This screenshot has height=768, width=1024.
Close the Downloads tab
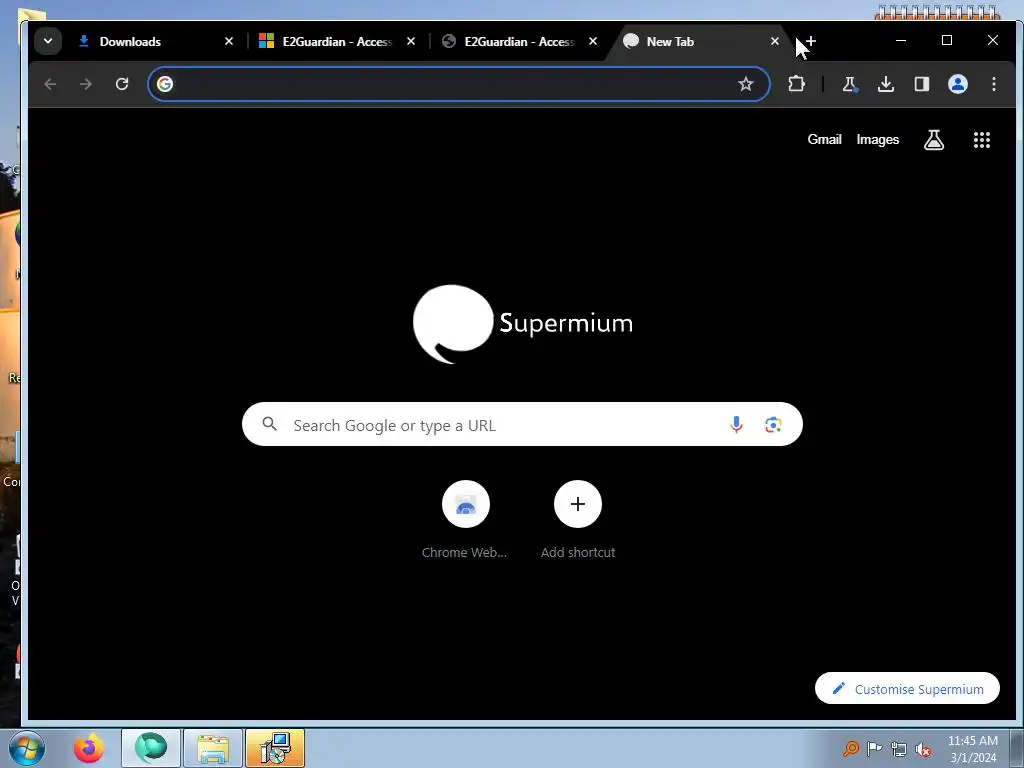229,41
